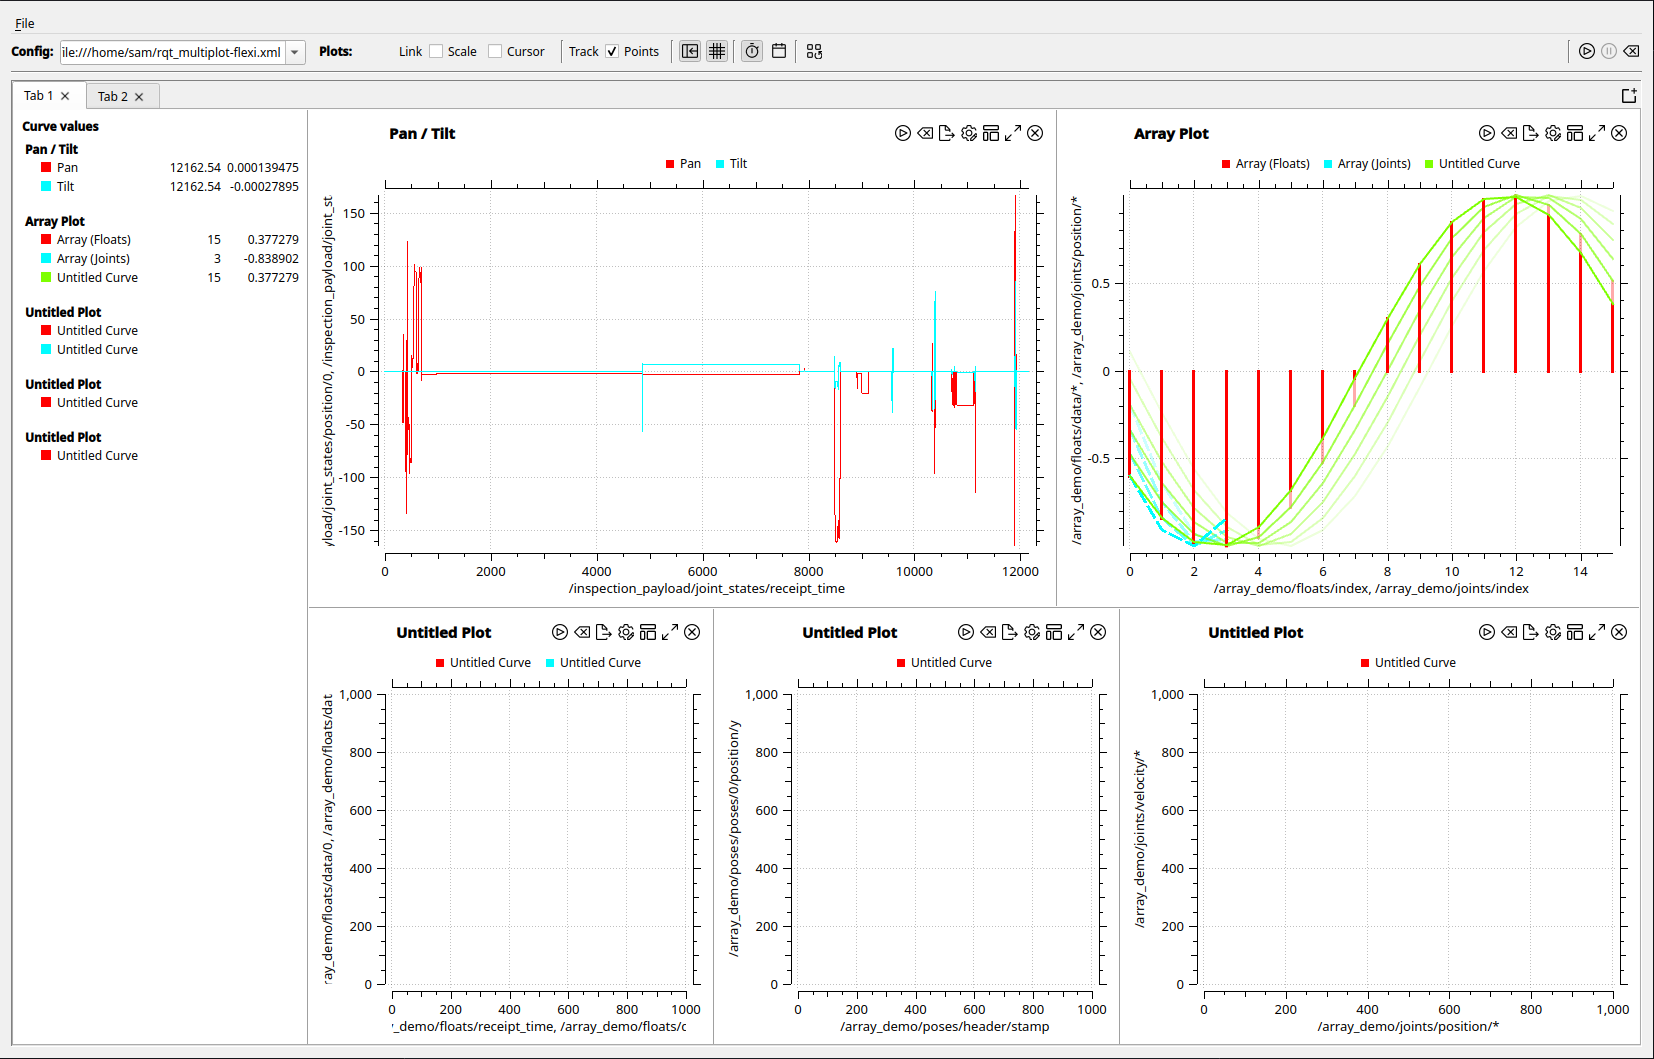Viewport: 1654px width, 1059px height.
Task: Run the joints position Untitled Plot
Action: pyautogui.click(x=1487, y=632)
